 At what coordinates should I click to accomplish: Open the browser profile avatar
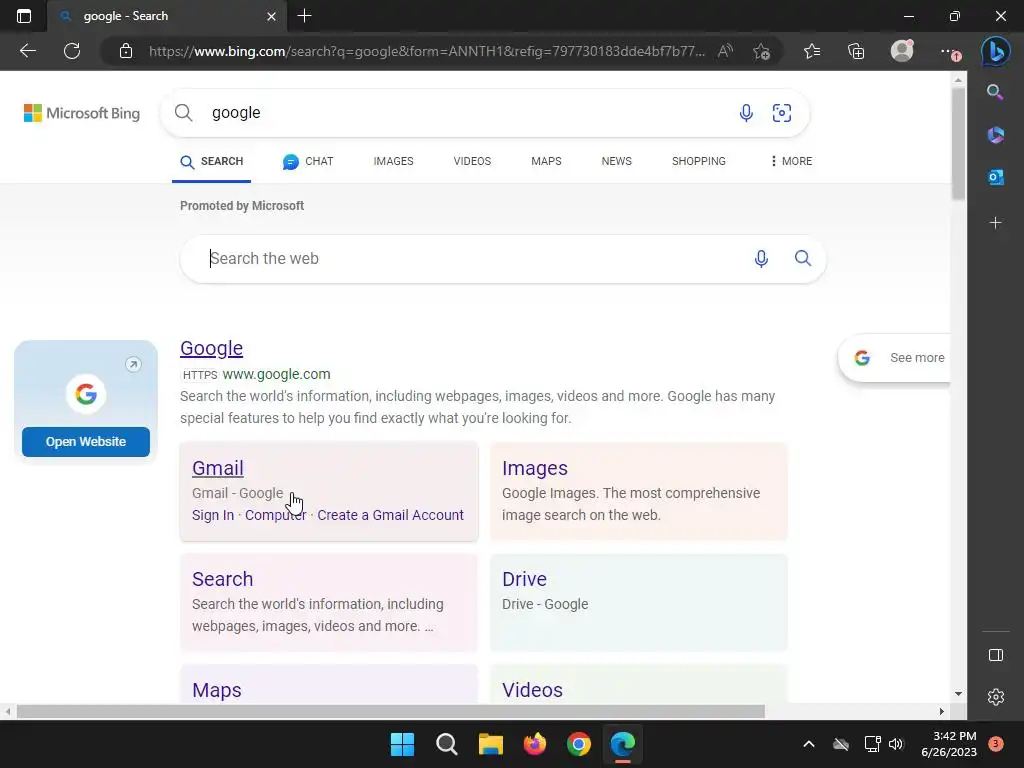pyautogui.click(x=902, y=50)
